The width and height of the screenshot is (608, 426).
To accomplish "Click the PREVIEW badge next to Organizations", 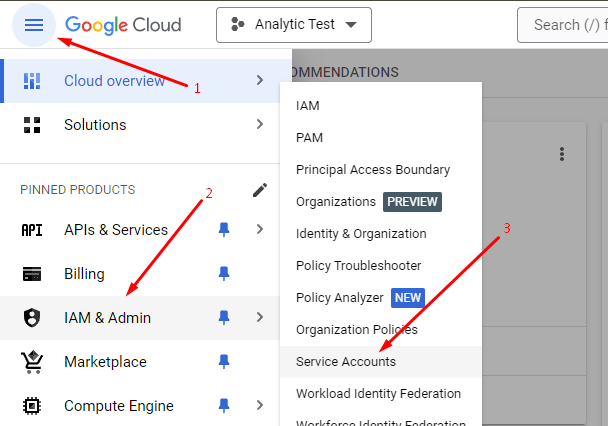I will 412,202.
